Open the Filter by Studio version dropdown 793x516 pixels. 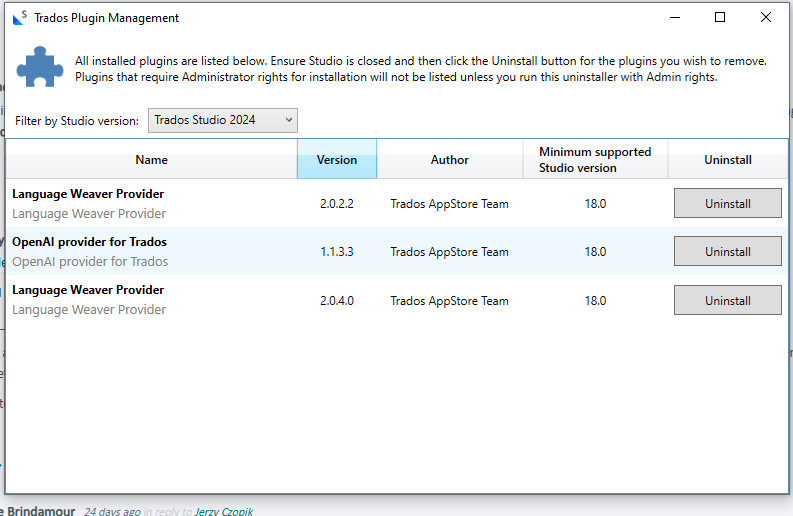pyautogui.click(x=223, y=120)
